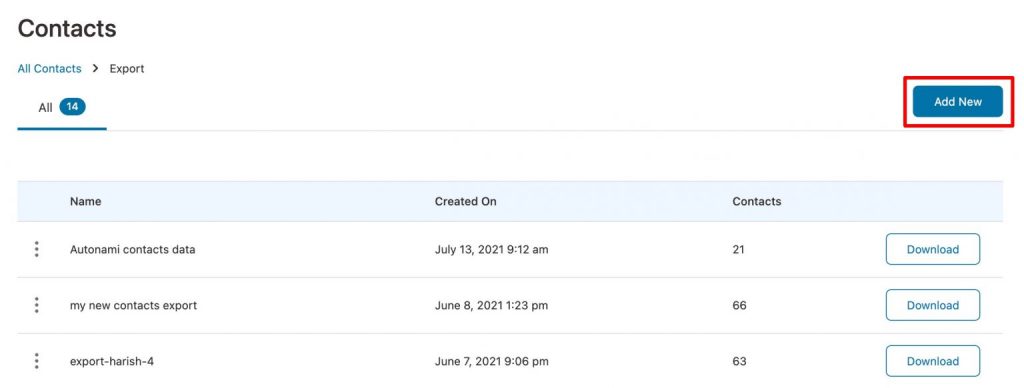Click the Name column header
This screenshot has height=388, width=1024.
pyautogui.click(x=86, y=201)
